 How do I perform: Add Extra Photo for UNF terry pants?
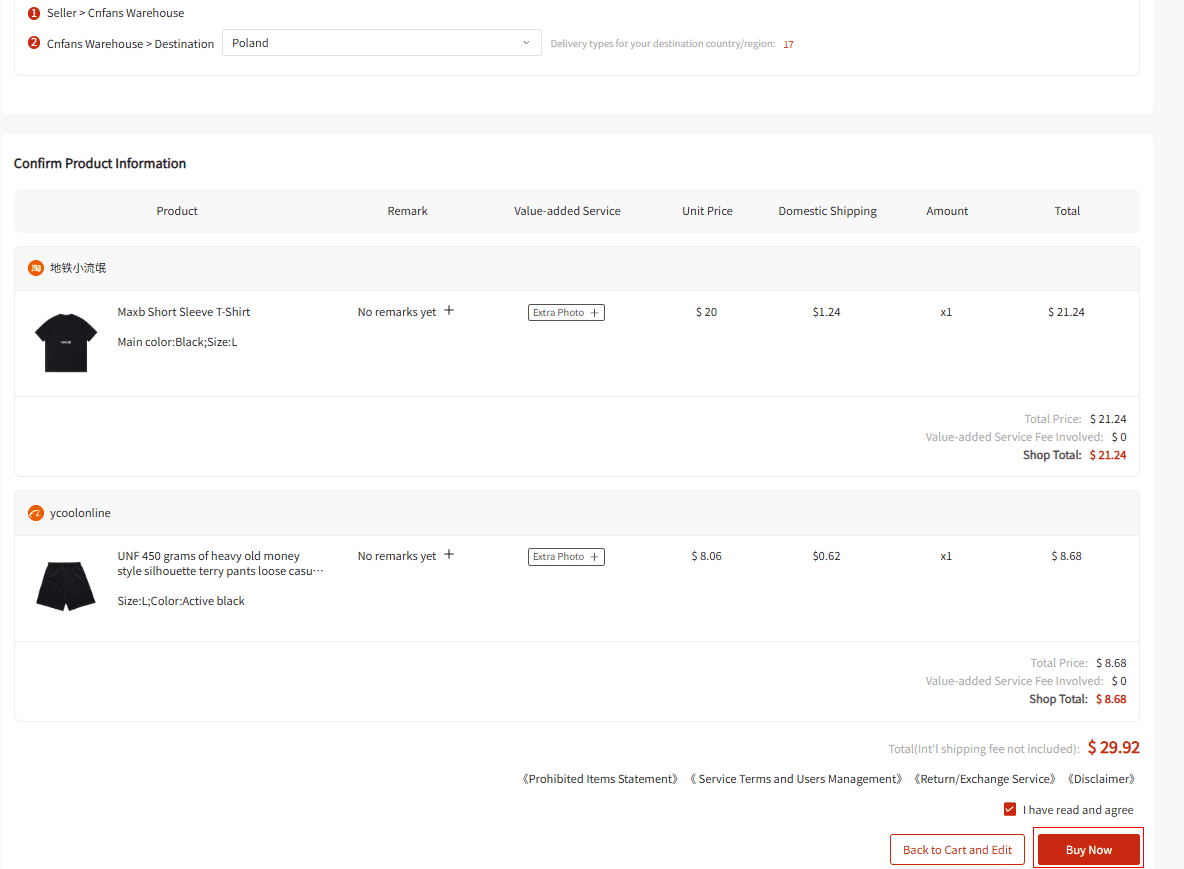point(566,556)
